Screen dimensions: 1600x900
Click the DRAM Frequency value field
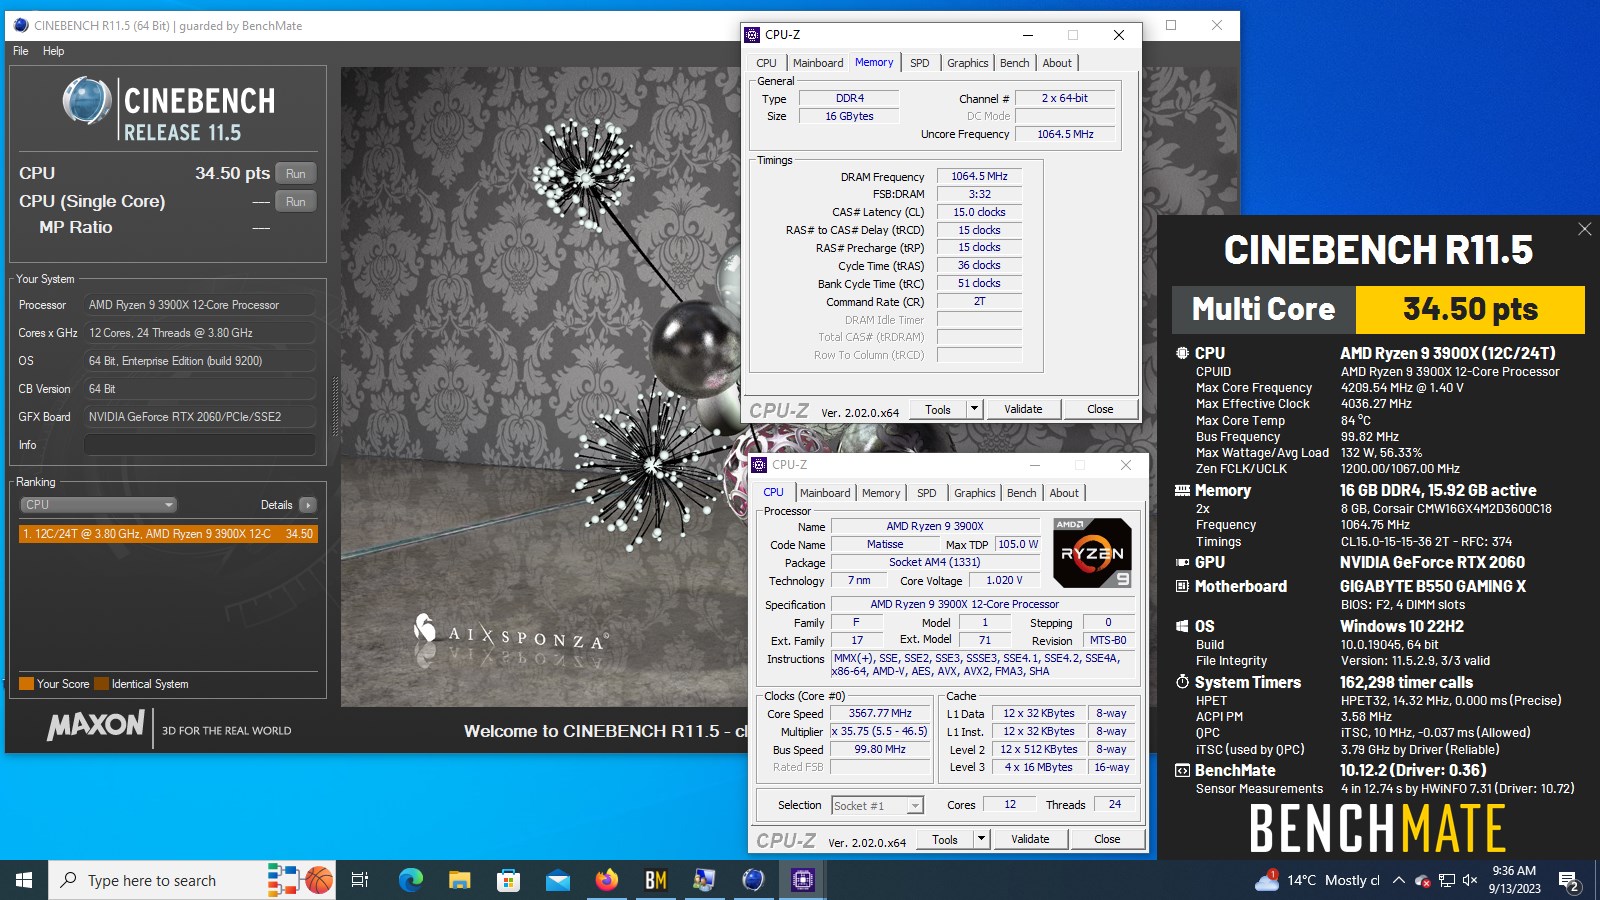click(x=979, y=176)
